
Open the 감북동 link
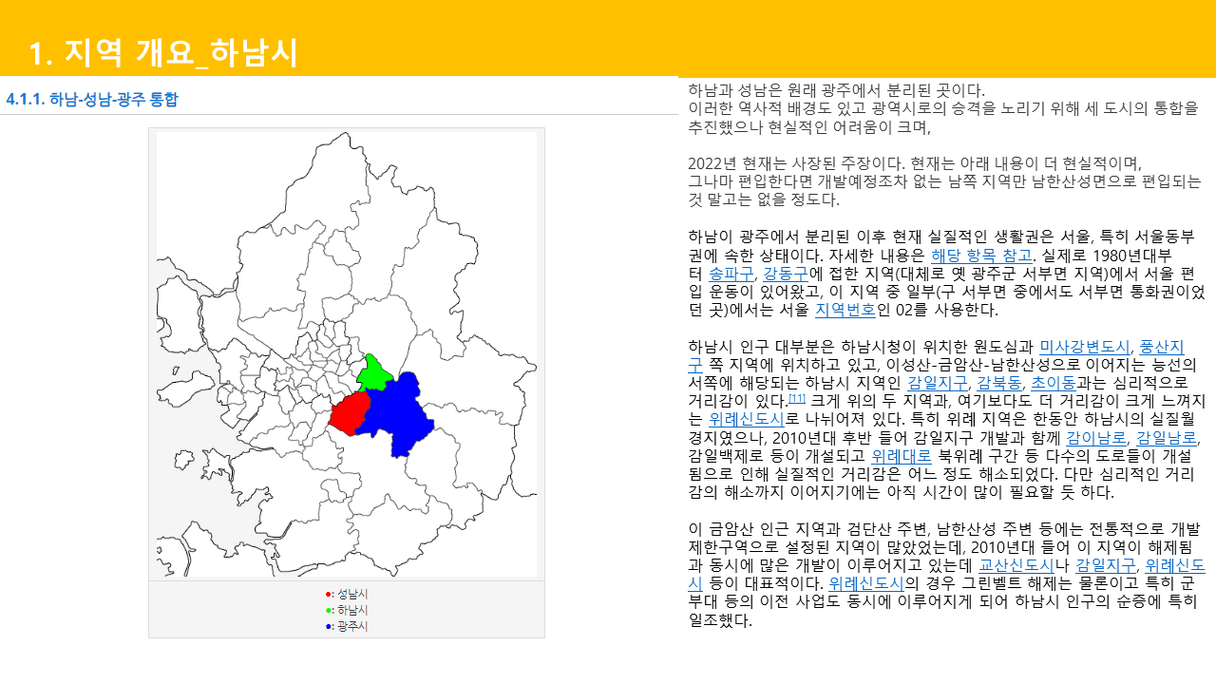point(999,383)
